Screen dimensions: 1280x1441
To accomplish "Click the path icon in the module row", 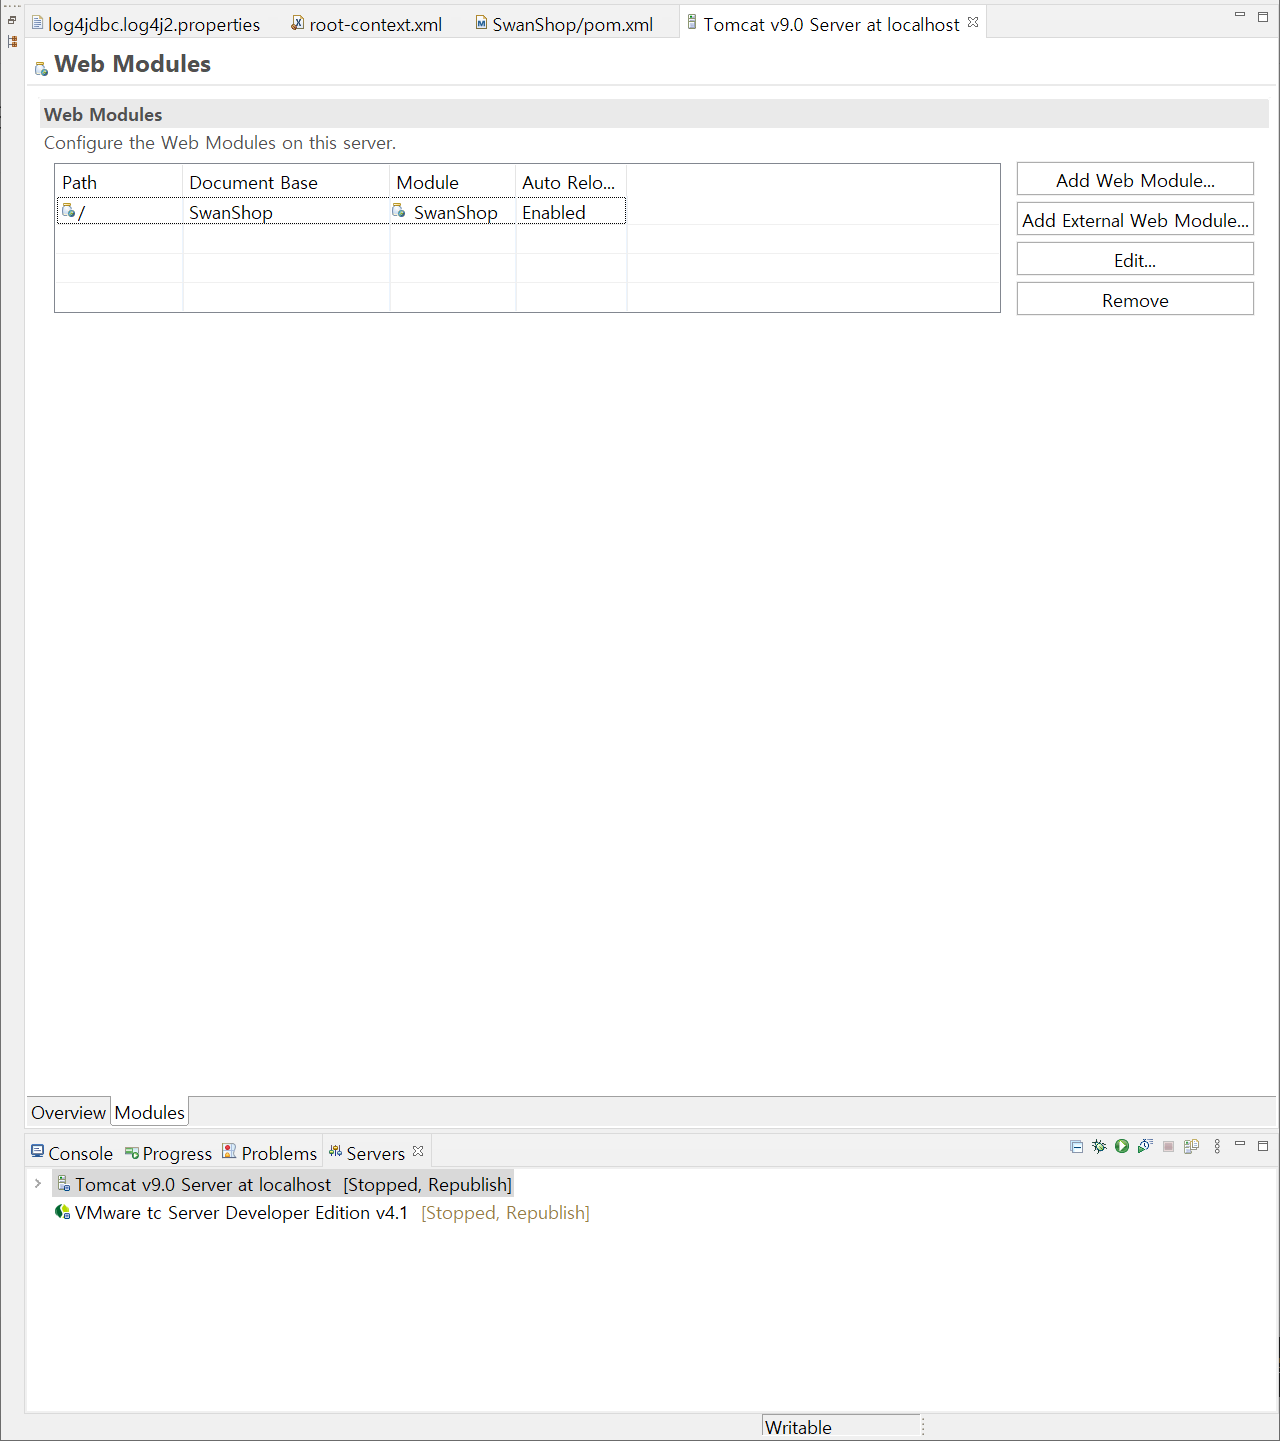I will tap(69, 211).
